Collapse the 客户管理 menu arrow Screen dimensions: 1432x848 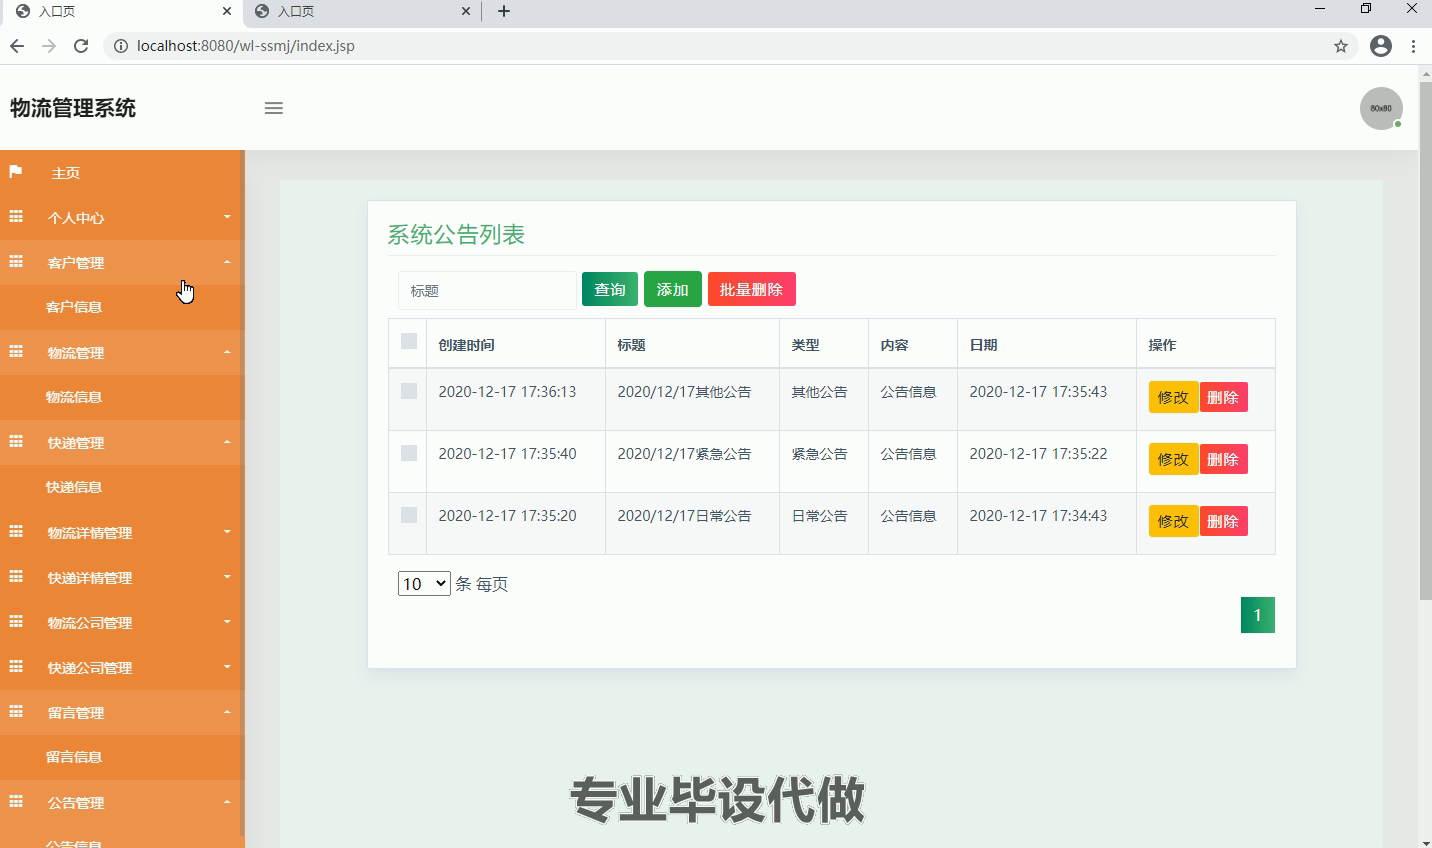coord(227,262)
